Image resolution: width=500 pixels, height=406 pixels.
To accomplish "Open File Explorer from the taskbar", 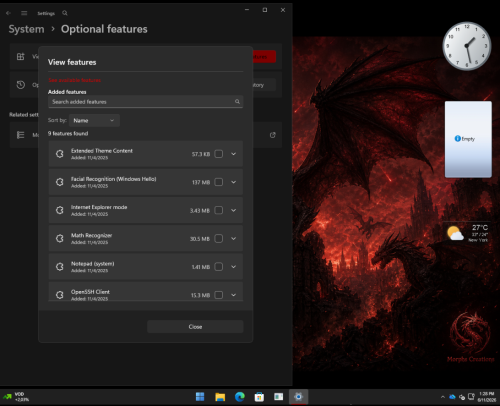I will pyautogui.click(x=220, y=397).
